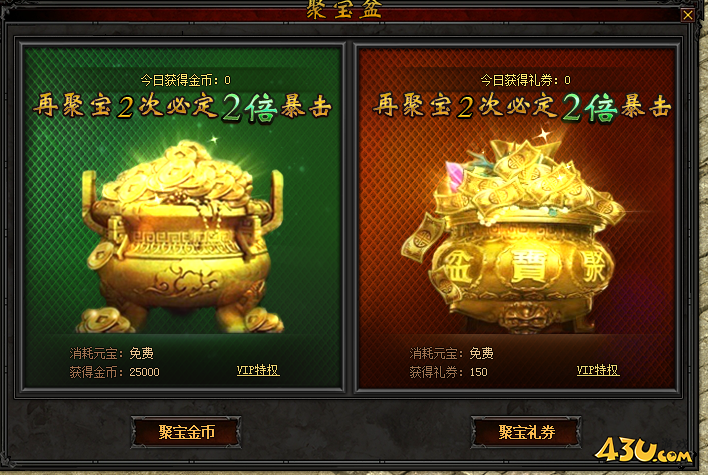Click the sparkle star above voucher pot

coord(544,135)
